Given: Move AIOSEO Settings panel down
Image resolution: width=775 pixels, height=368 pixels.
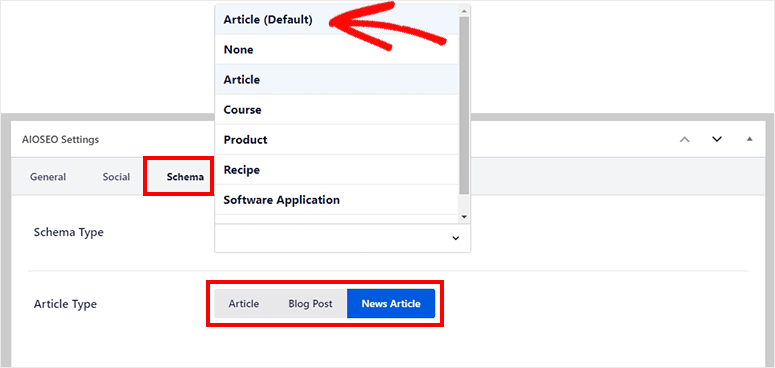Looking at the screenshot, I should click(717, 139).
